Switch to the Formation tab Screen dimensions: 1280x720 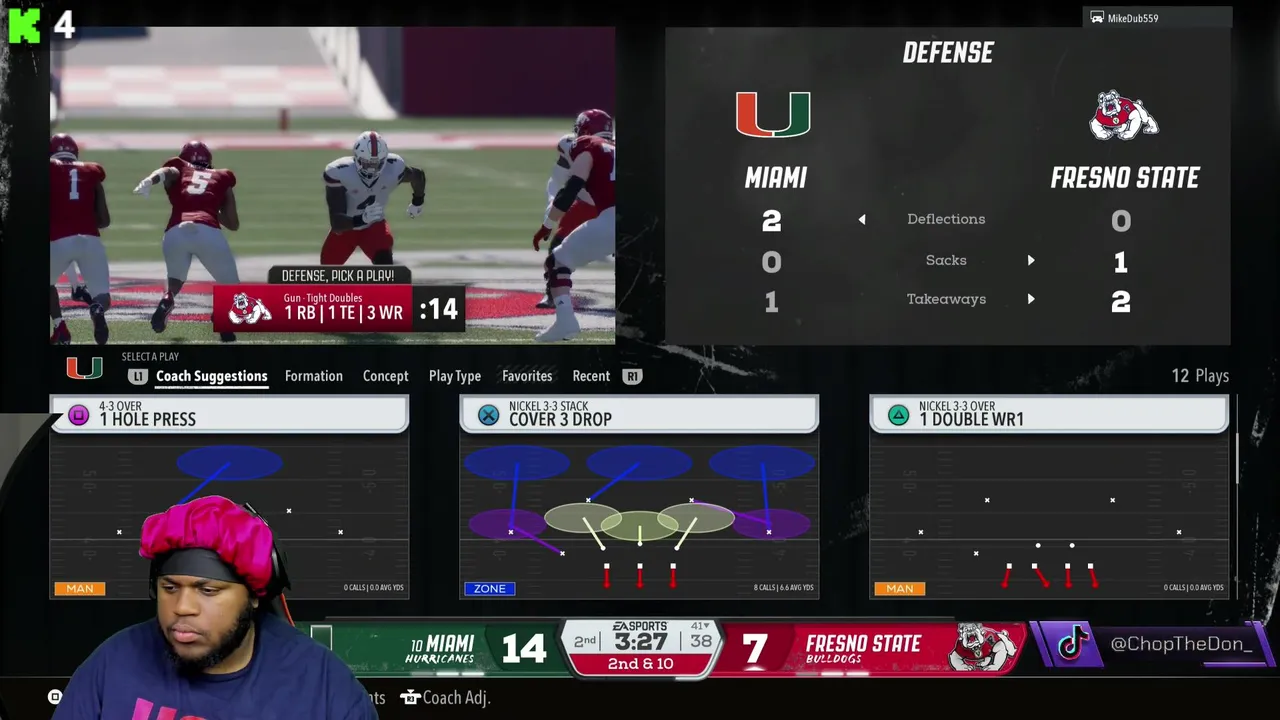tap(313, 376)
